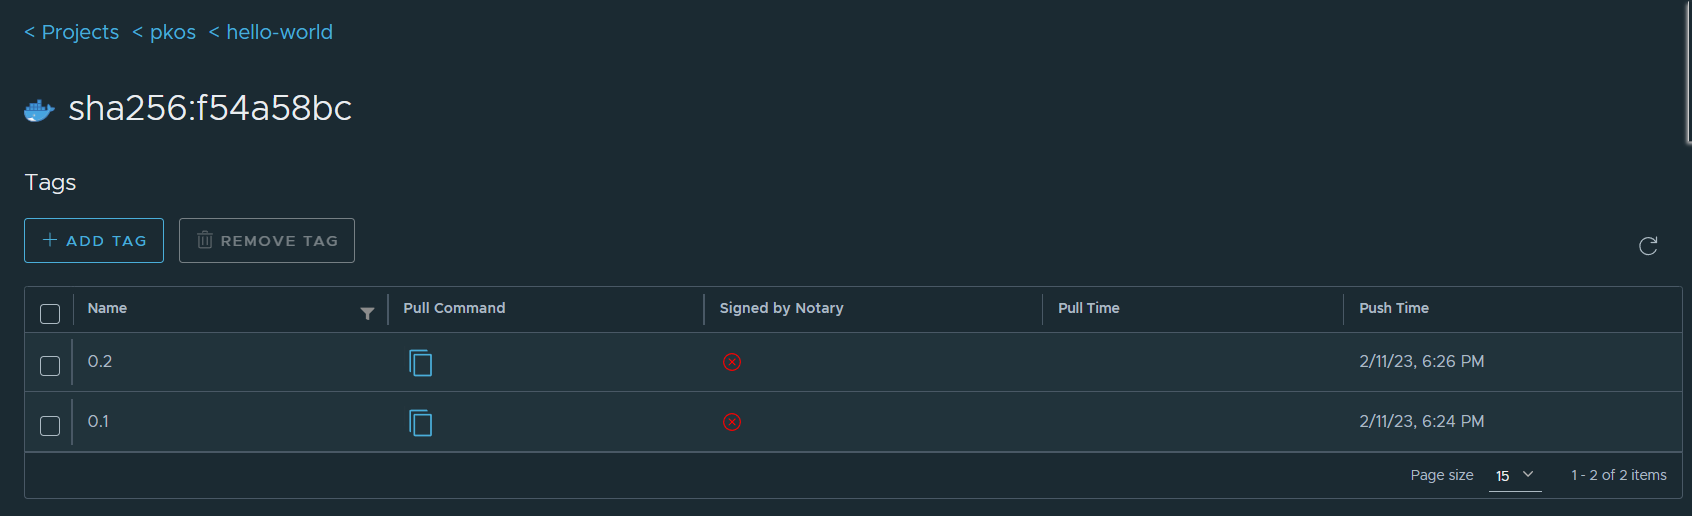
Task: Copy pull command for tag 0.1
Action: [x=421, y=423]
